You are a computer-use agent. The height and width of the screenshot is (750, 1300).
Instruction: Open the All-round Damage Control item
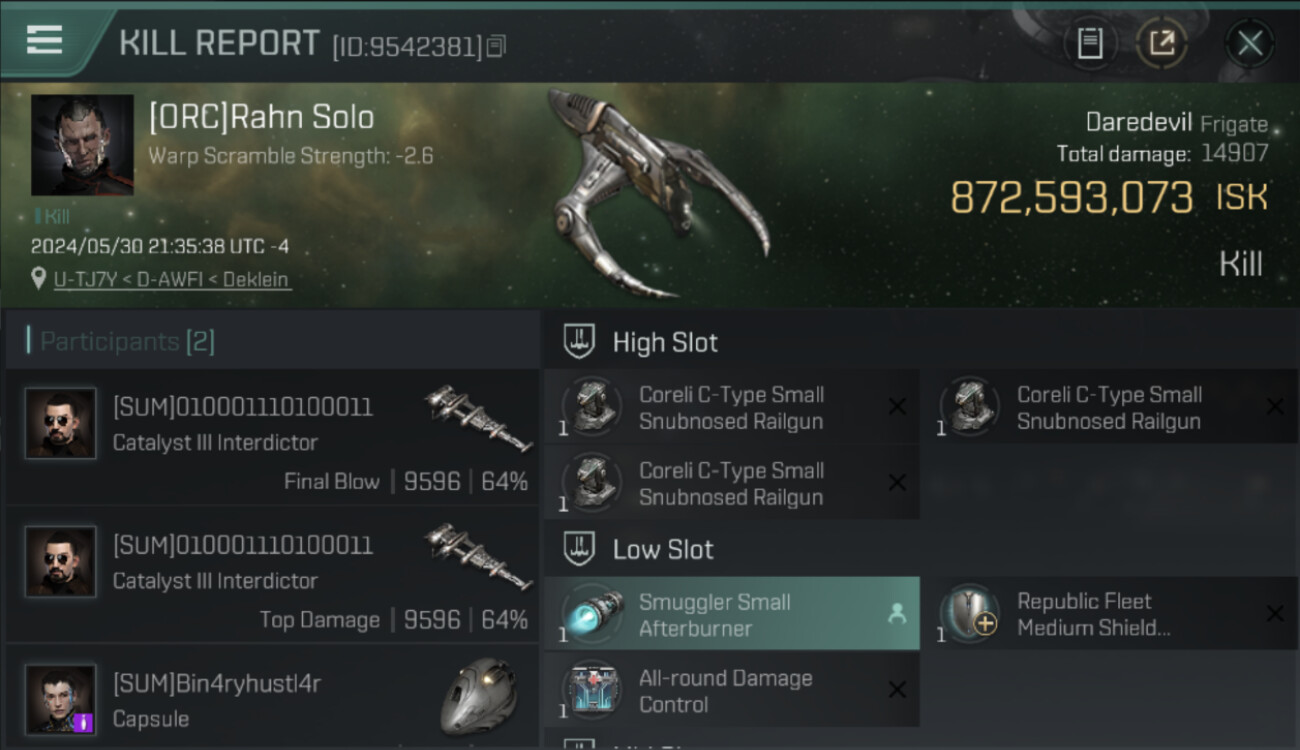tap(732, 690)
